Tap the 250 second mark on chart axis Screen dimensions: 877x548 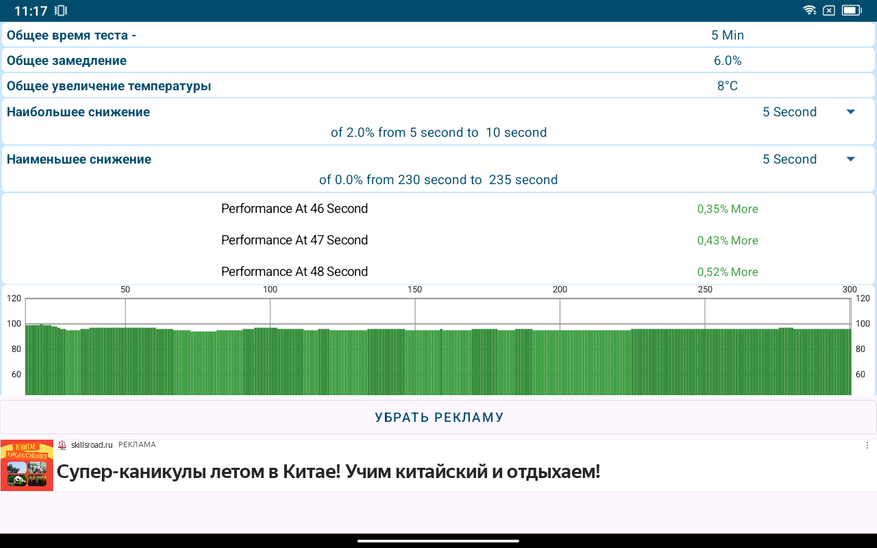coord(705,289)
